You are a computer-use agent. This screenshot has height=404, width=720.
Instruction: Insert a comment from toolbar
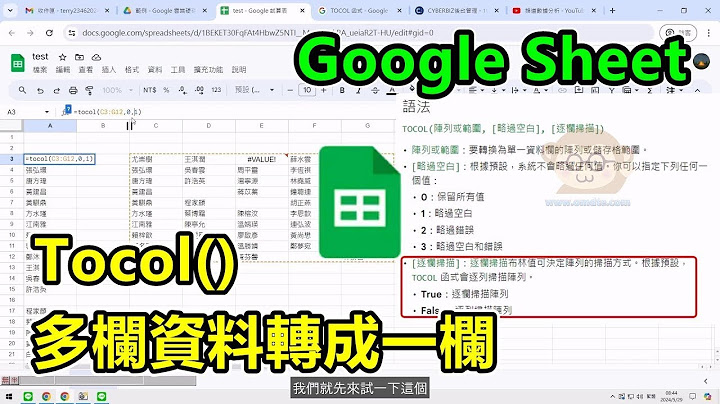click(579, 90)
